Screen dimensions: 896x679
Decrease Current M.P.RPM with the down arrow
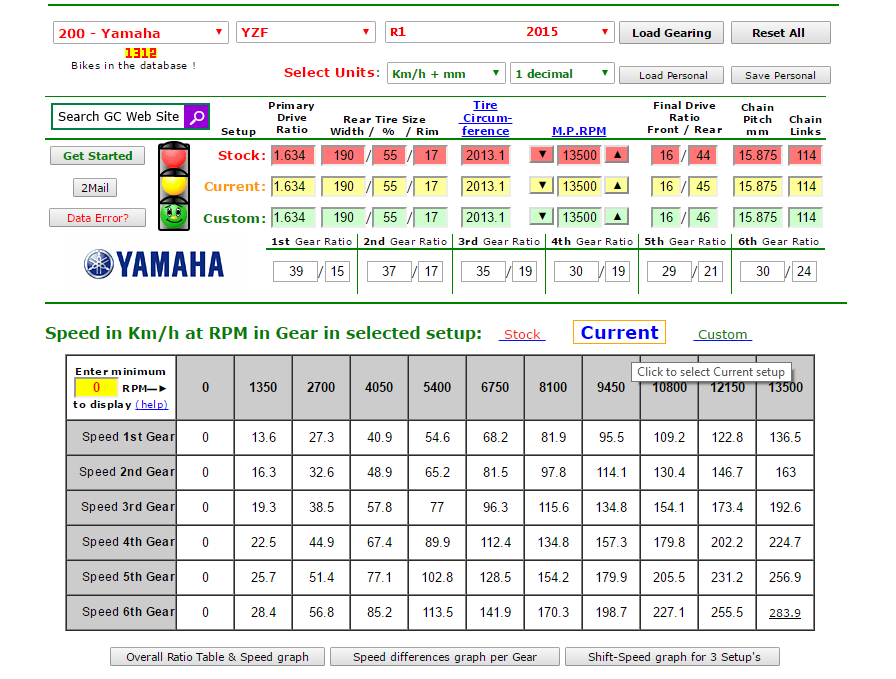tap(541, 186)
